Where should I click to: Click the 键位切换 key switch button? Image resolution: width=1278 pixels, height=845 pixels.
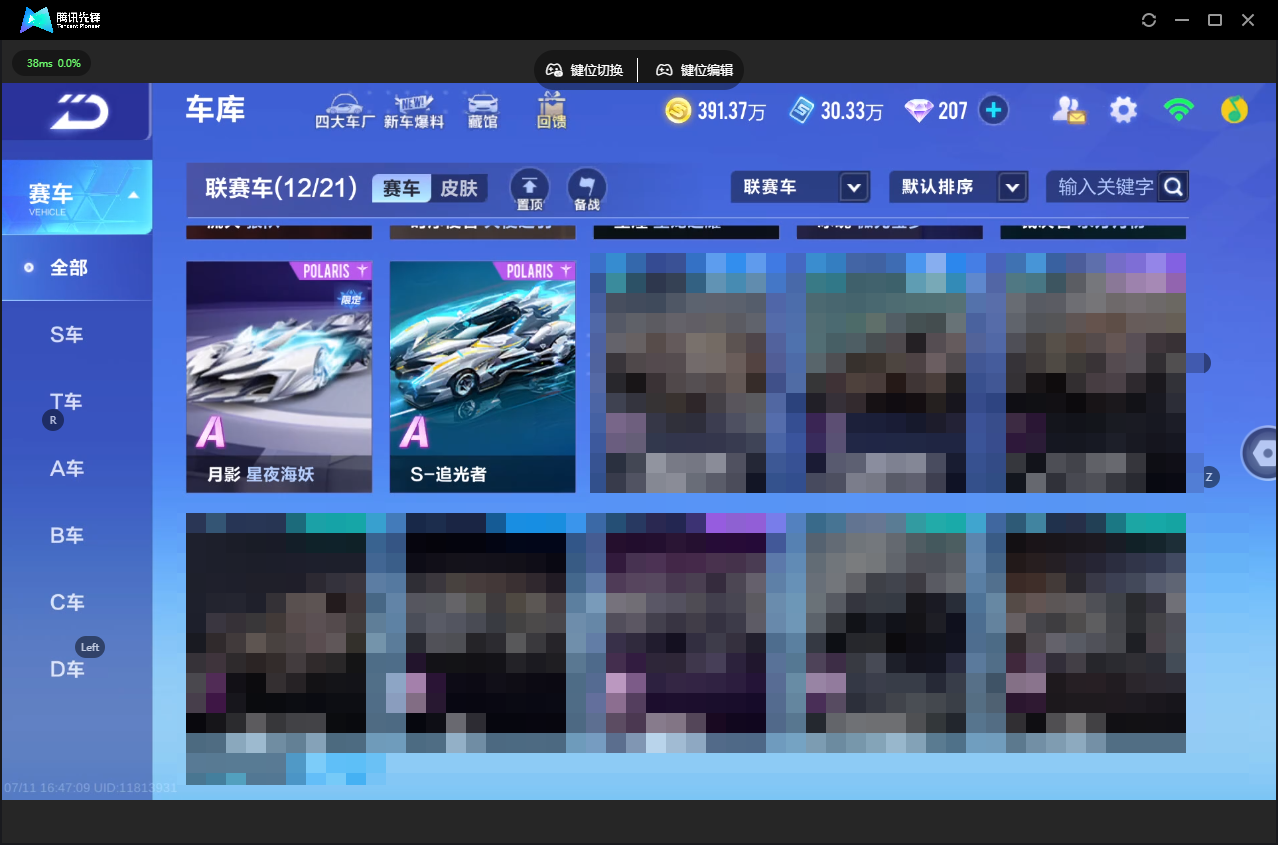585,70
